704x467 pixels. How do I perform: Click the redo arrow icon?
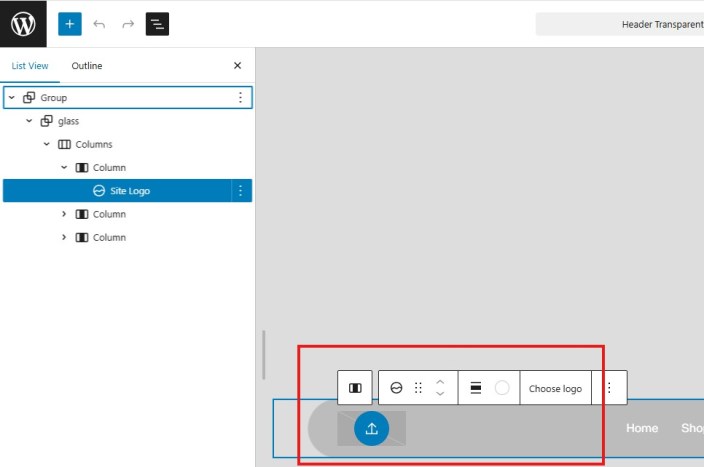128,24
